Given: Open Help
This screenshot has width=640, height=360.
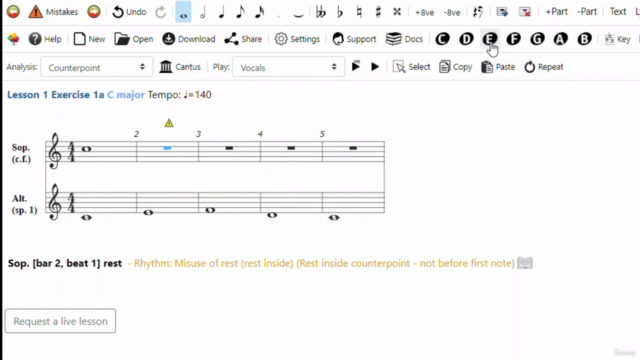Looking at the screenshot, I should [x=45, y=39].
